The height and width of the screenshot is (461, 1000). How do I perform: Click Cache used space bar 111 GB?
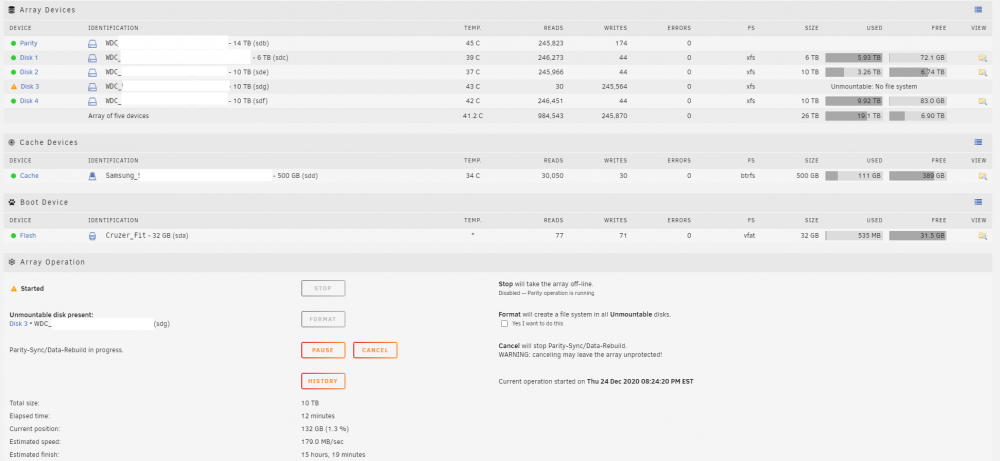coord(854,175)
